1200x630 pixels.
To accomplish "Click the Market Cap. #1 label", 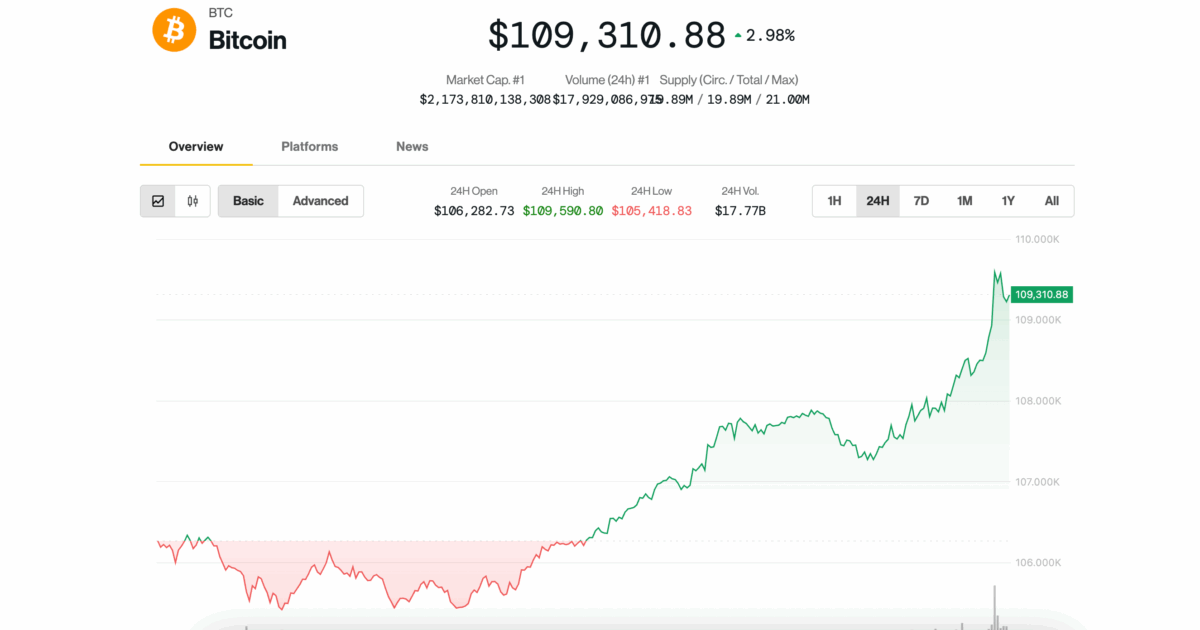I will (x=485, y=80).
